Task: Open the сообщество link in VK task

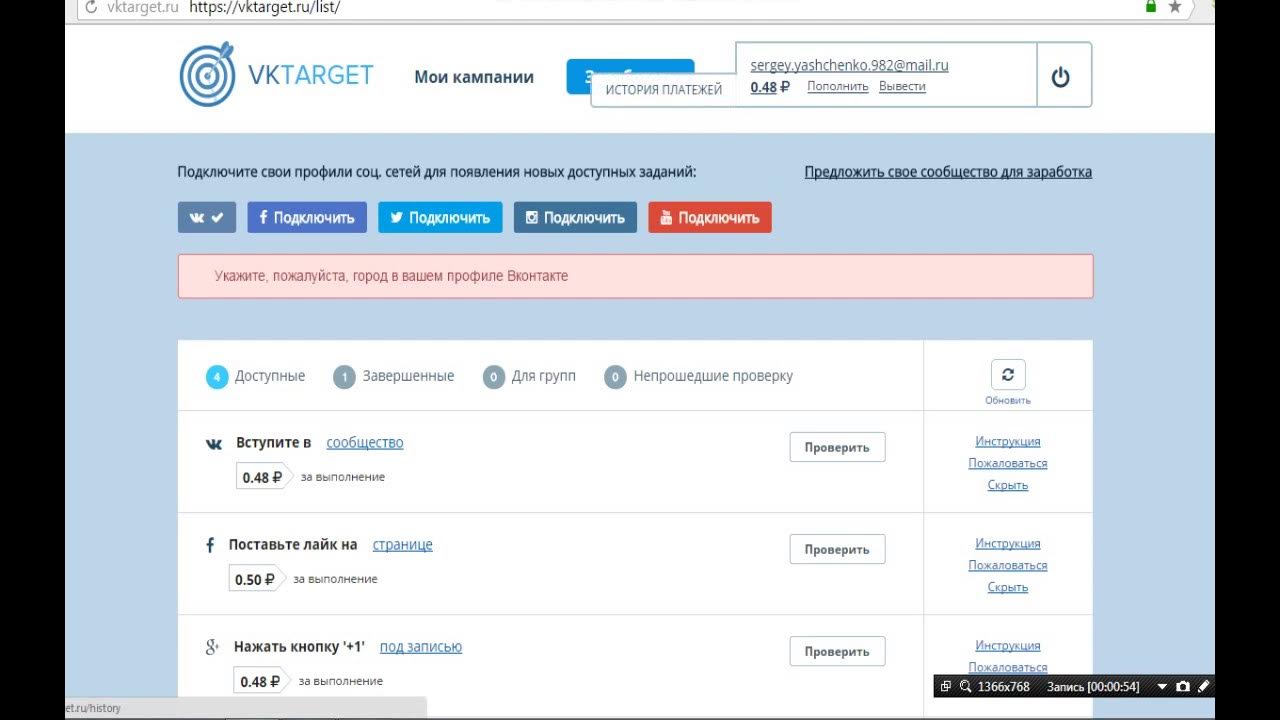Action: click(365, 442)
